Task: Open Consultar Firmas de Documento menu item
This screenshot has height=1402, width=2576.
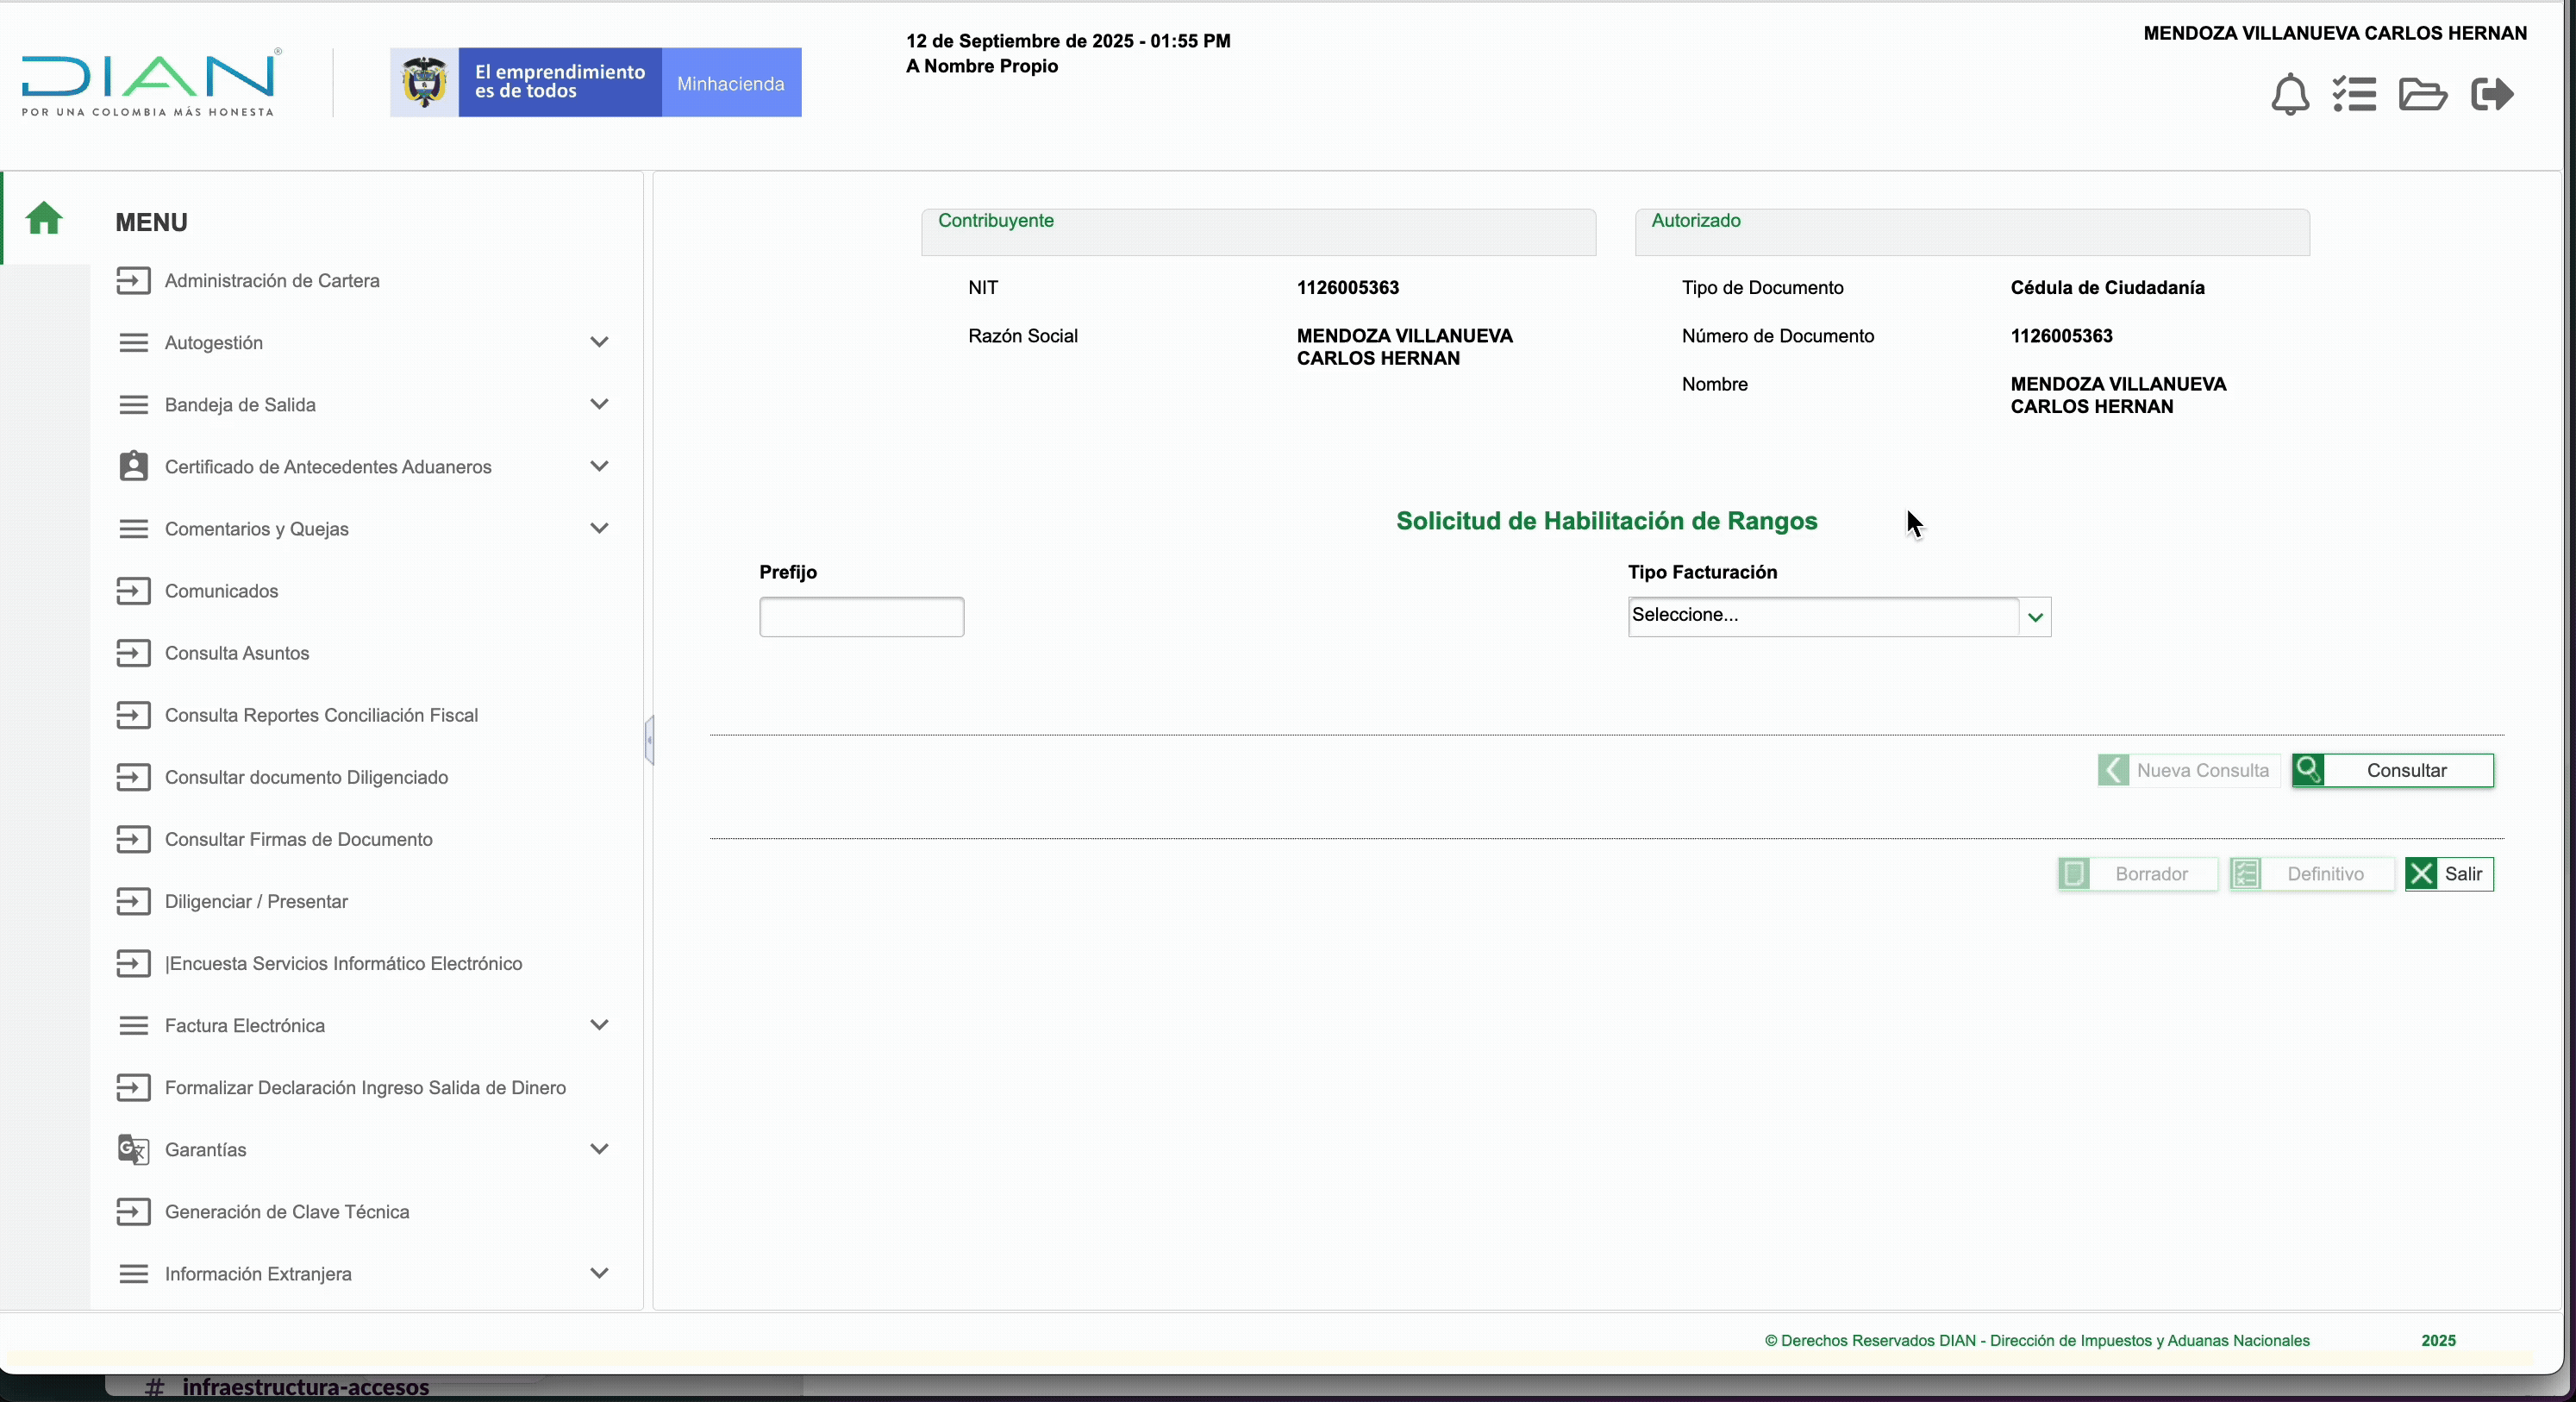Action: [299, 839]
